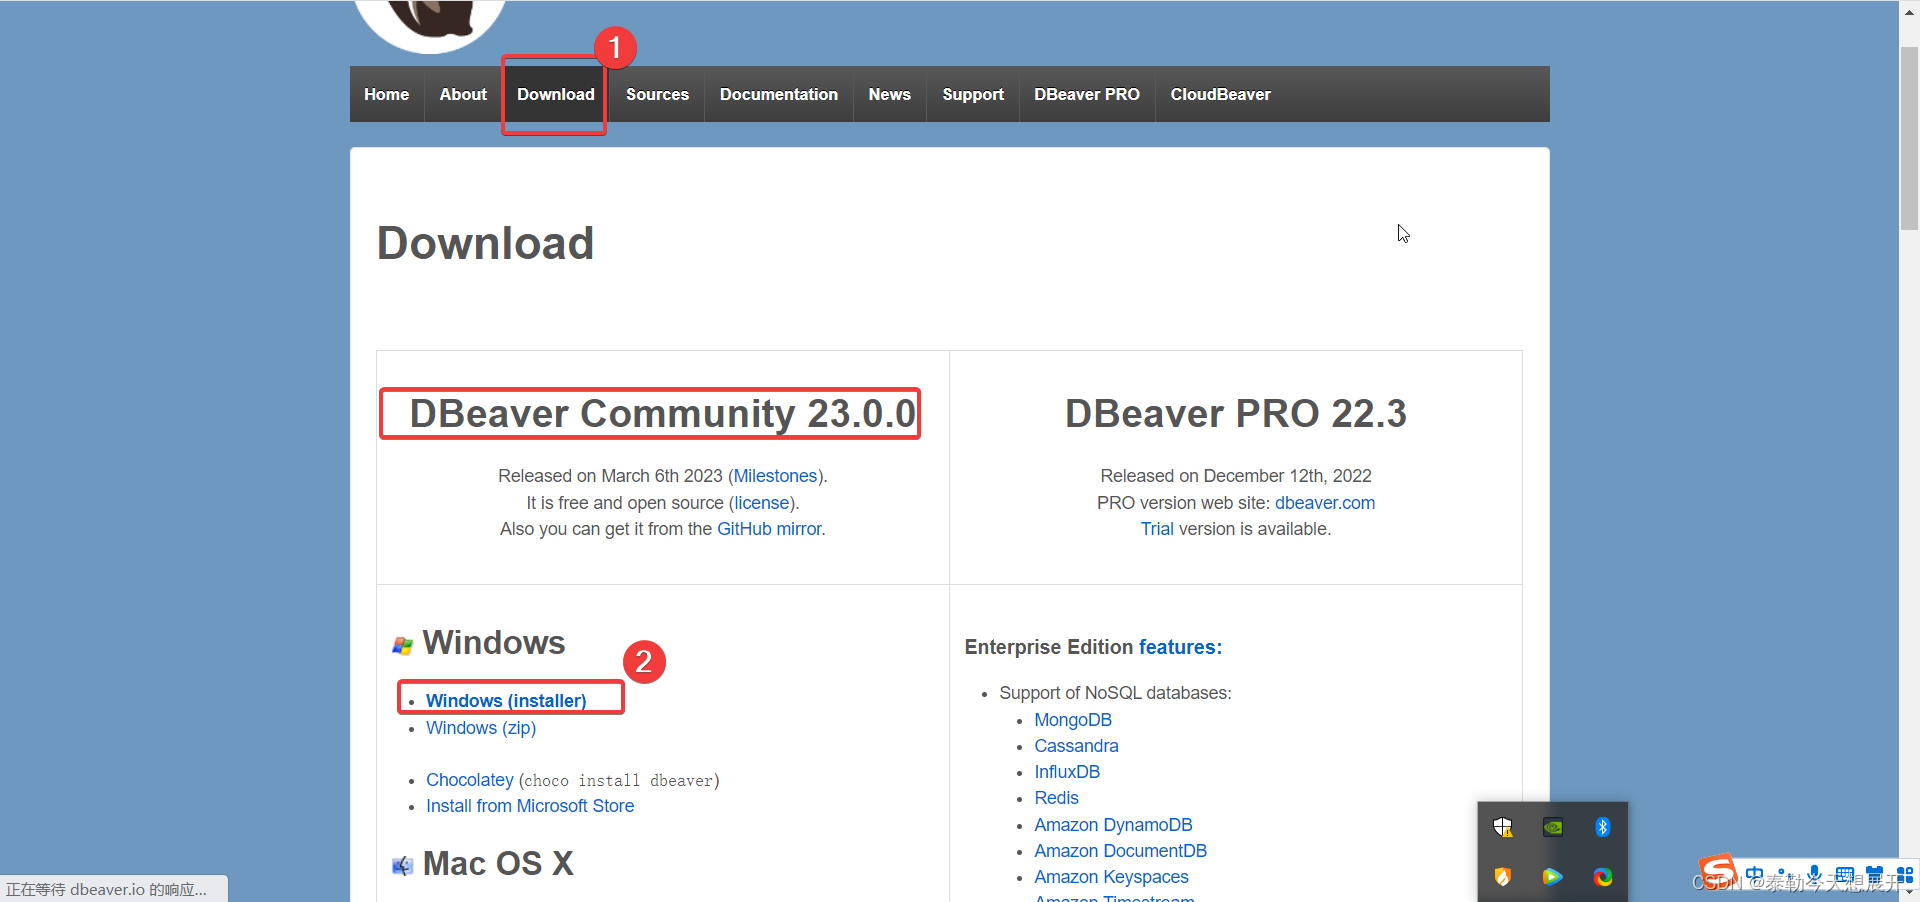Open the colorful swirl tray icon
Image resolution: width=1920 pixels, height=902 pixels.
coord(1602,877)
